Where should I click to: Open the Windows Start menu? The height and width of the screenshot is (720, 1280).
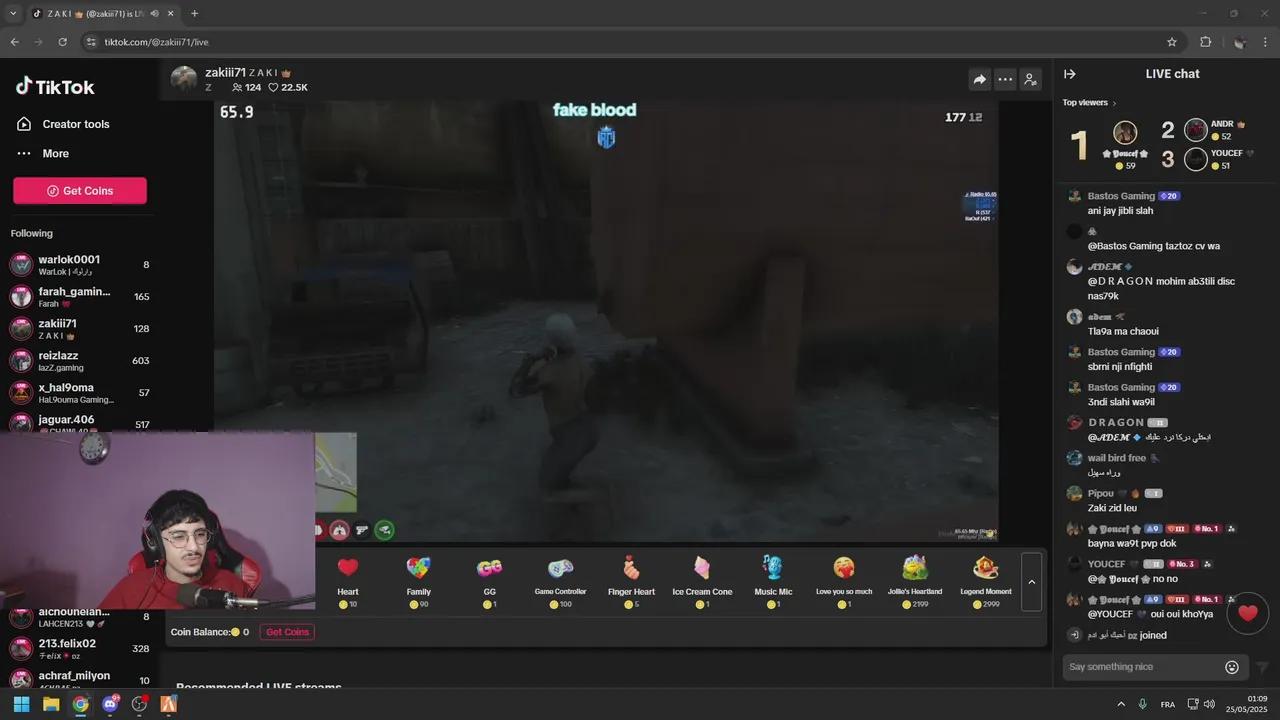[x=21, y=704]
